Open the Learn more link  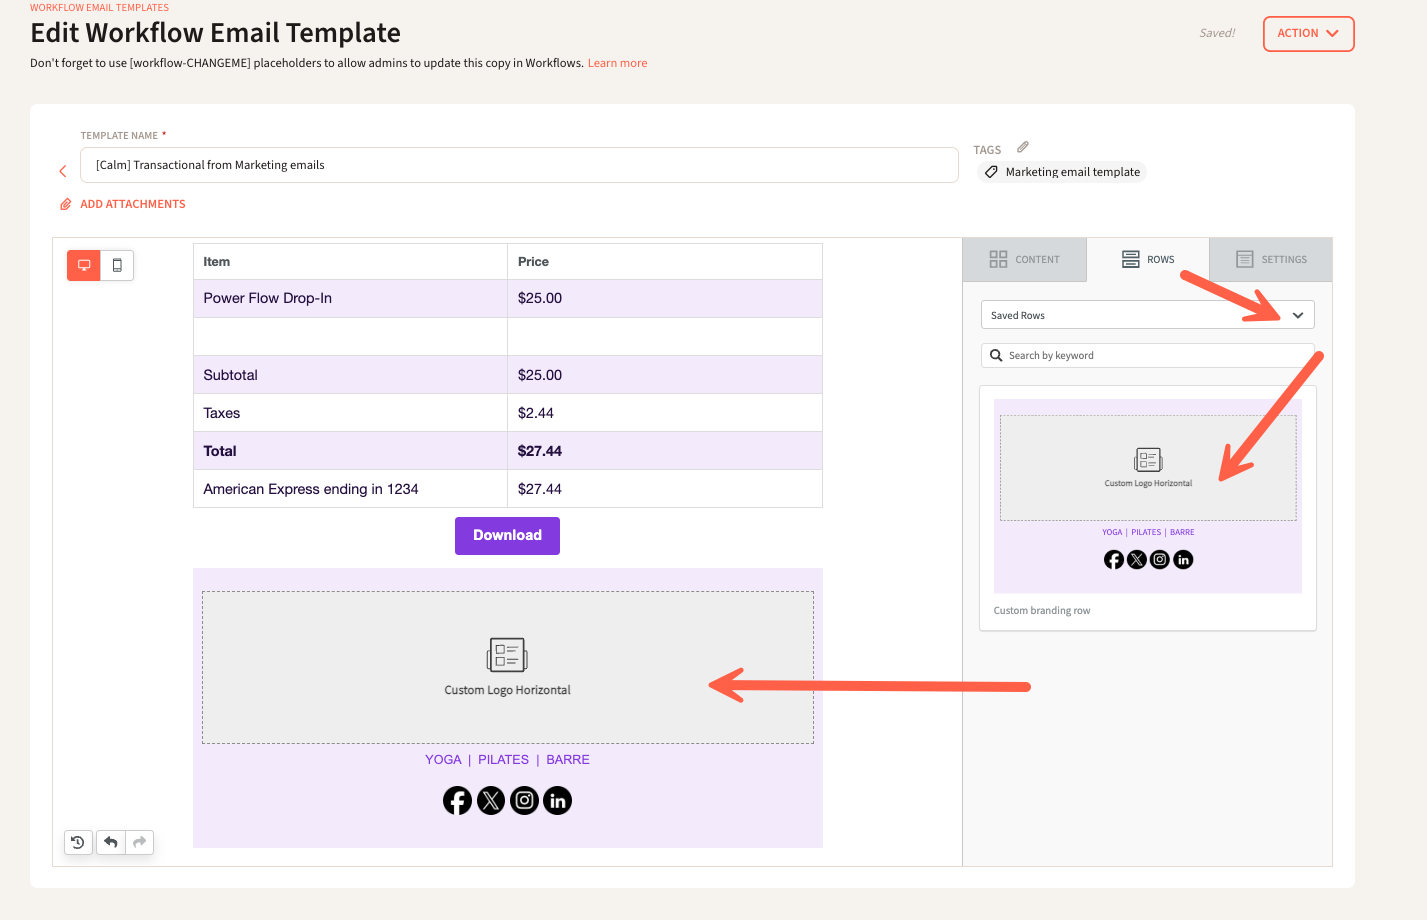click(617, 63)
